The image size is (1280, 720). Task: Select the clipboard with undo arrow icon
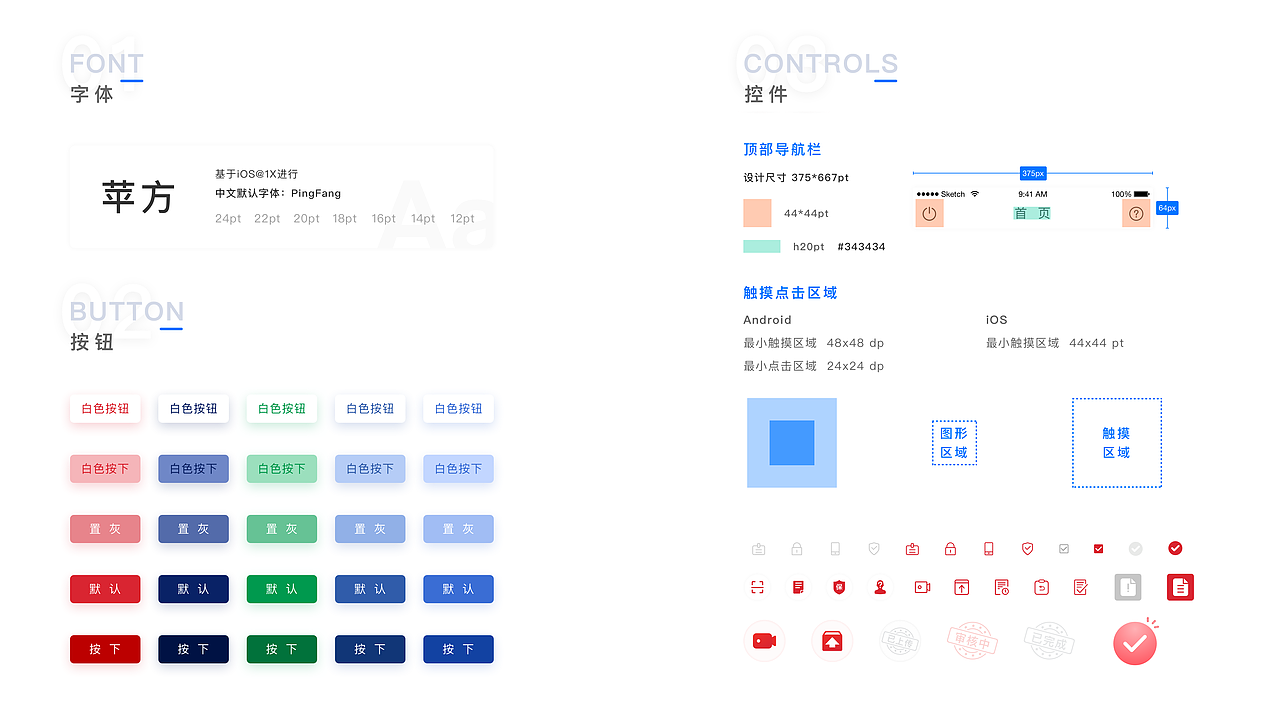click(1040, 587)
